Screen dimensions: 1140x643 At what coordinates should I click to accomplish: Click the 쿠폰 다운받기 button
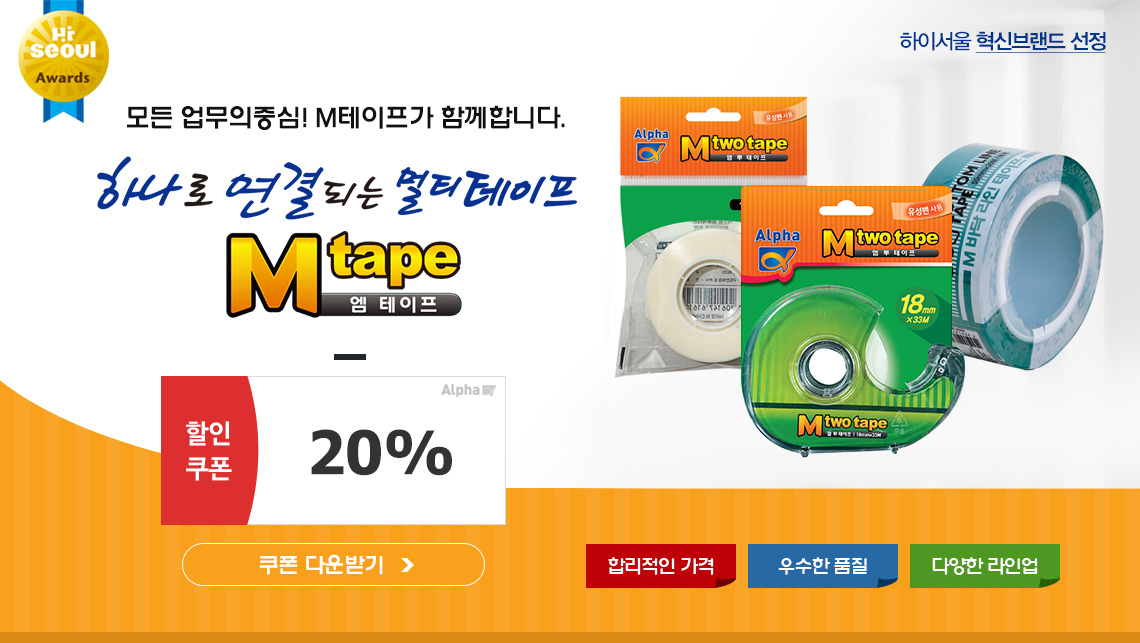333,564
